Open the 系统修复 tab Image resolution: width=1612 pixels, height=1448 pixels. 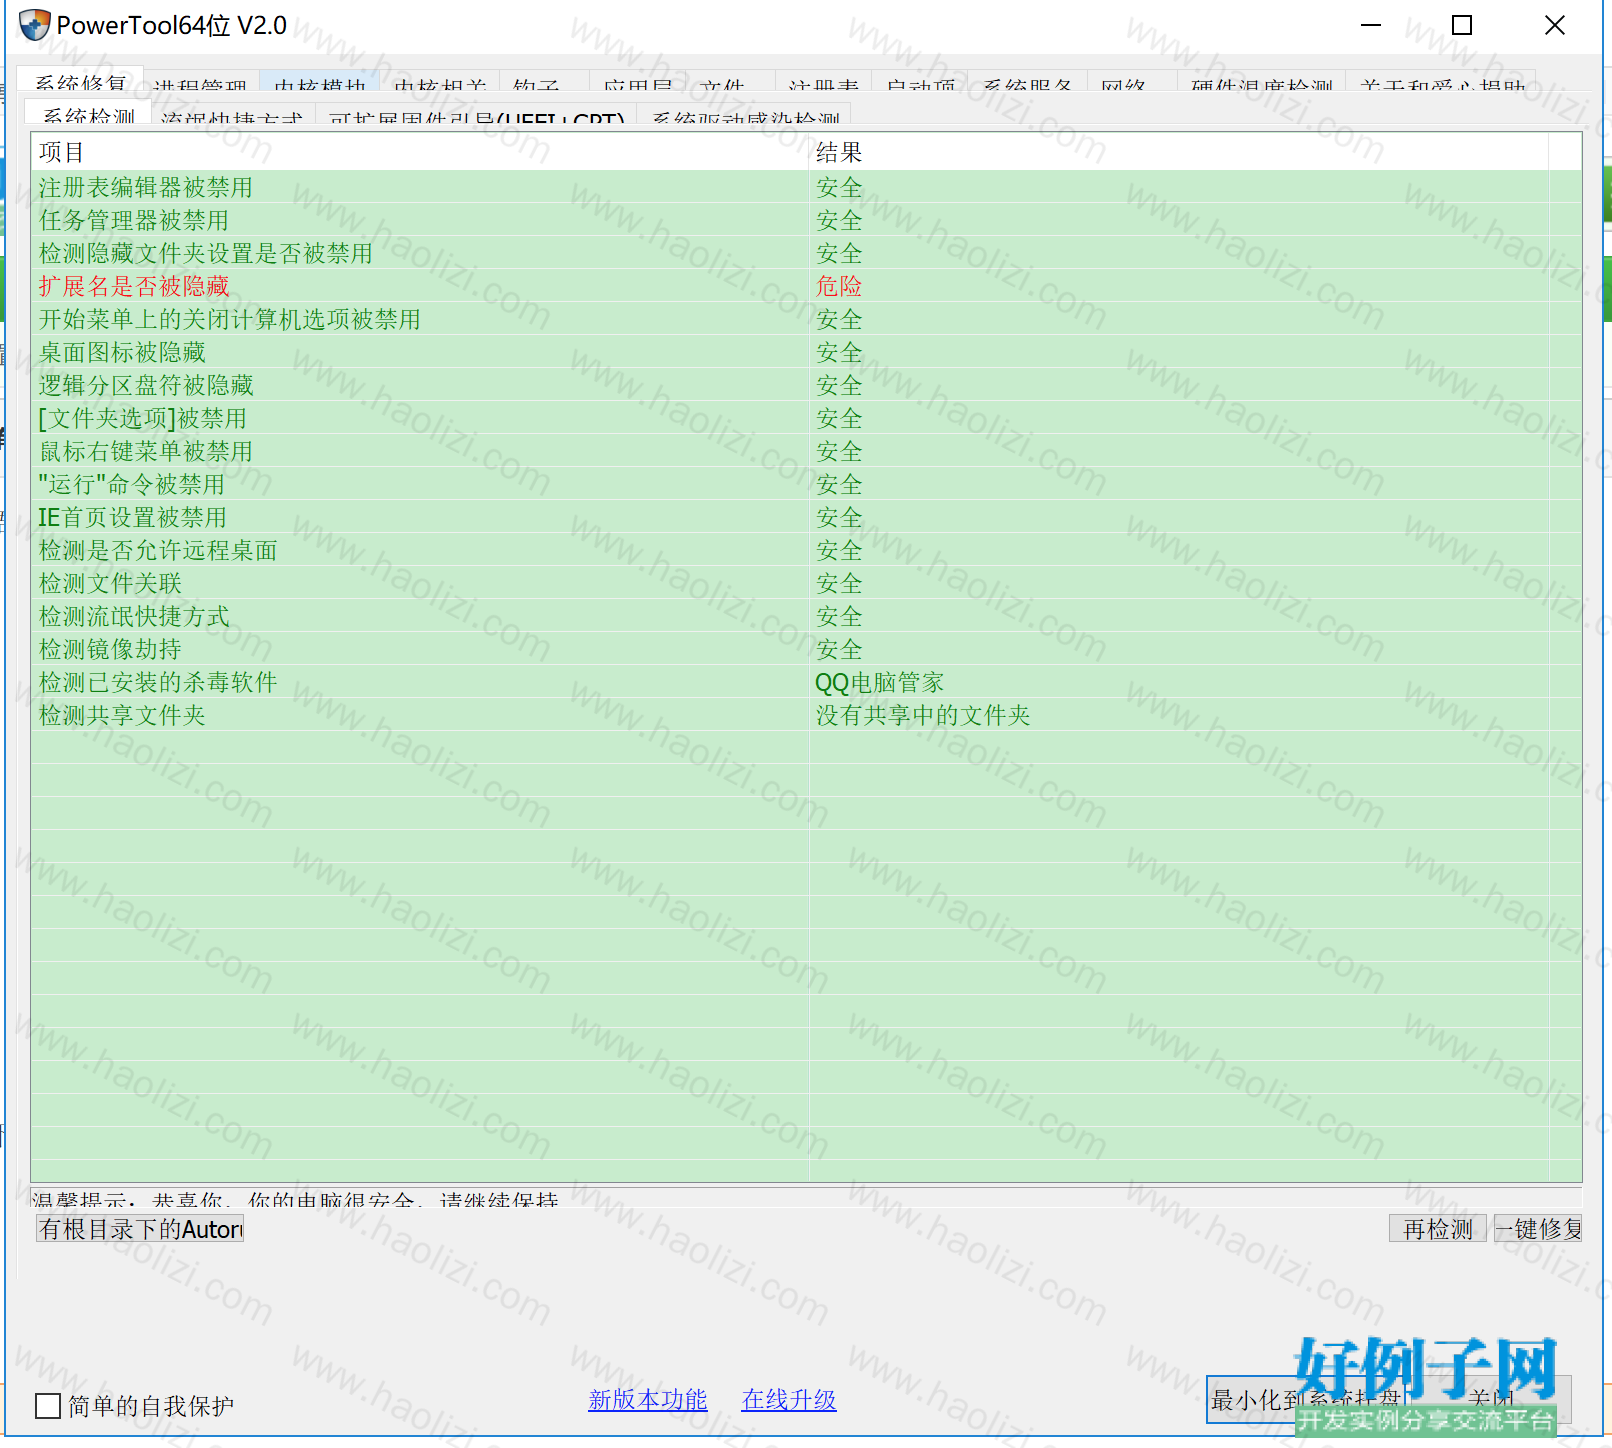click(x=80, y=81)
